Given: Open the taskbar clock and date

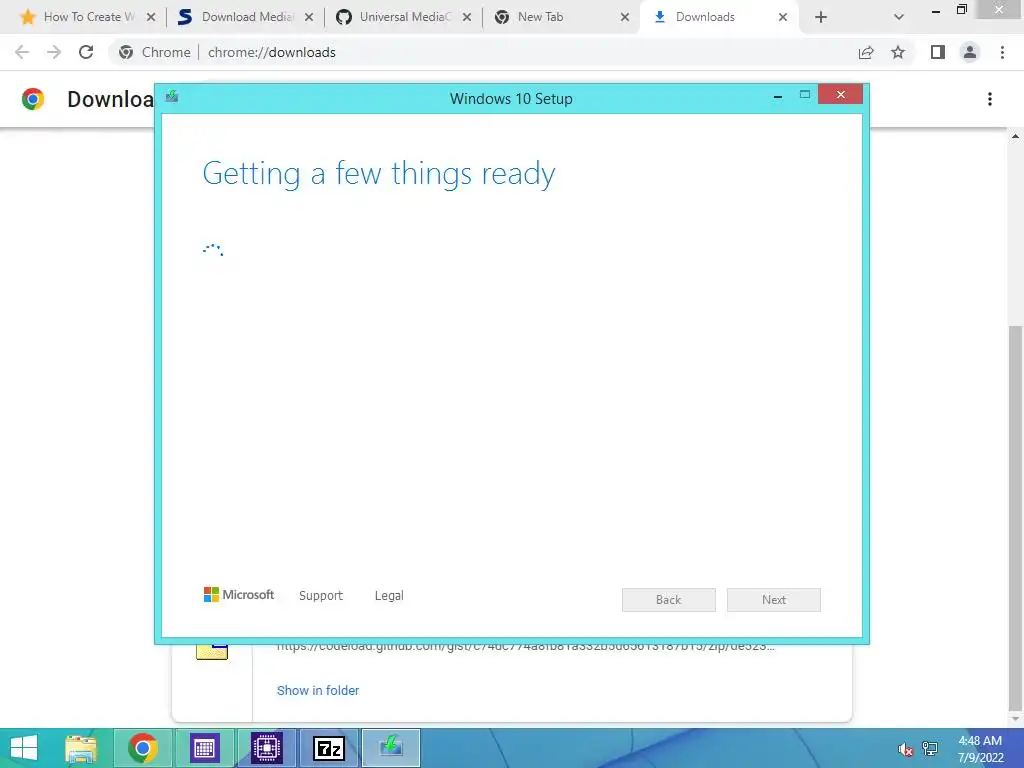Looking at the screenshot, I should (980, 749).
